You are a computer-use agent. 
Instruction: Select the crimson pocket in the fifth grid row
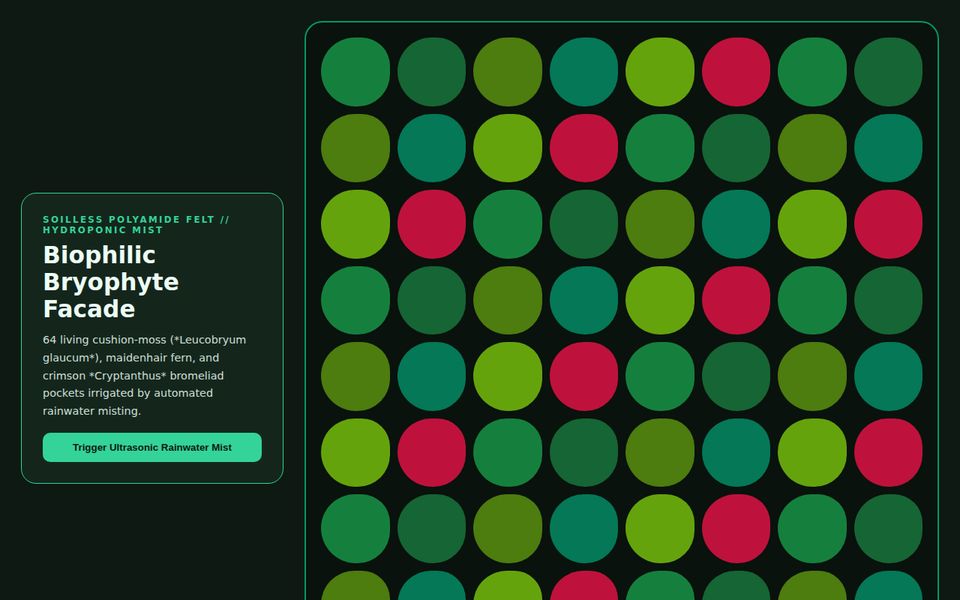click(584, 377)
